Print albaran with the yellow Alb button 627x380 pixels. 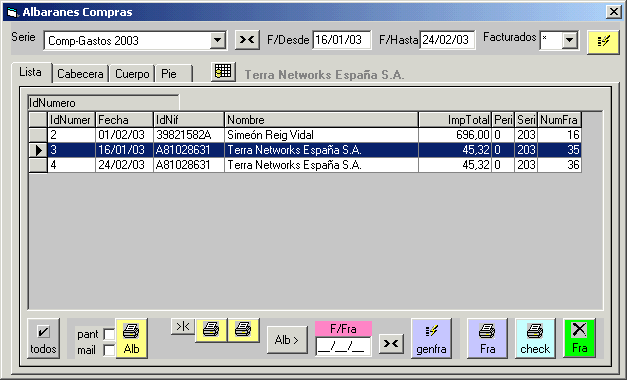click(x=132, y=338)
